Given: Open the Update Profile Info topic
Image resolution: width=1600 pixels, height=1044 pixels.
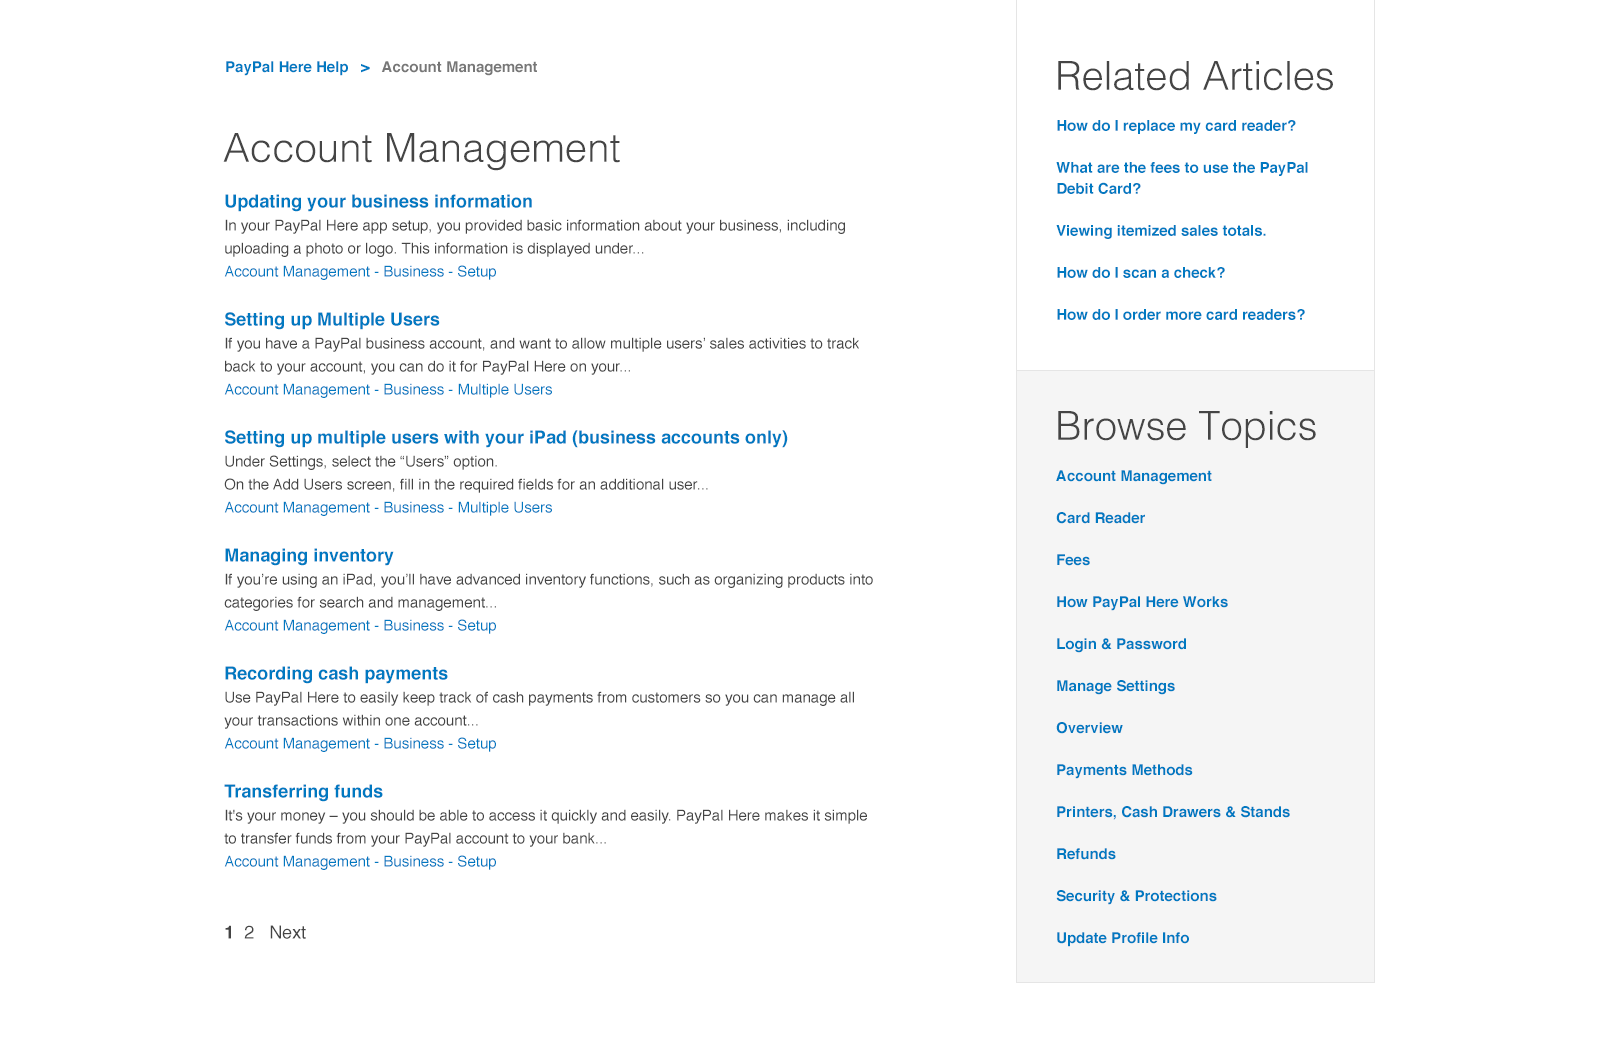Looking at the screenshot, I should [1123, 938].
